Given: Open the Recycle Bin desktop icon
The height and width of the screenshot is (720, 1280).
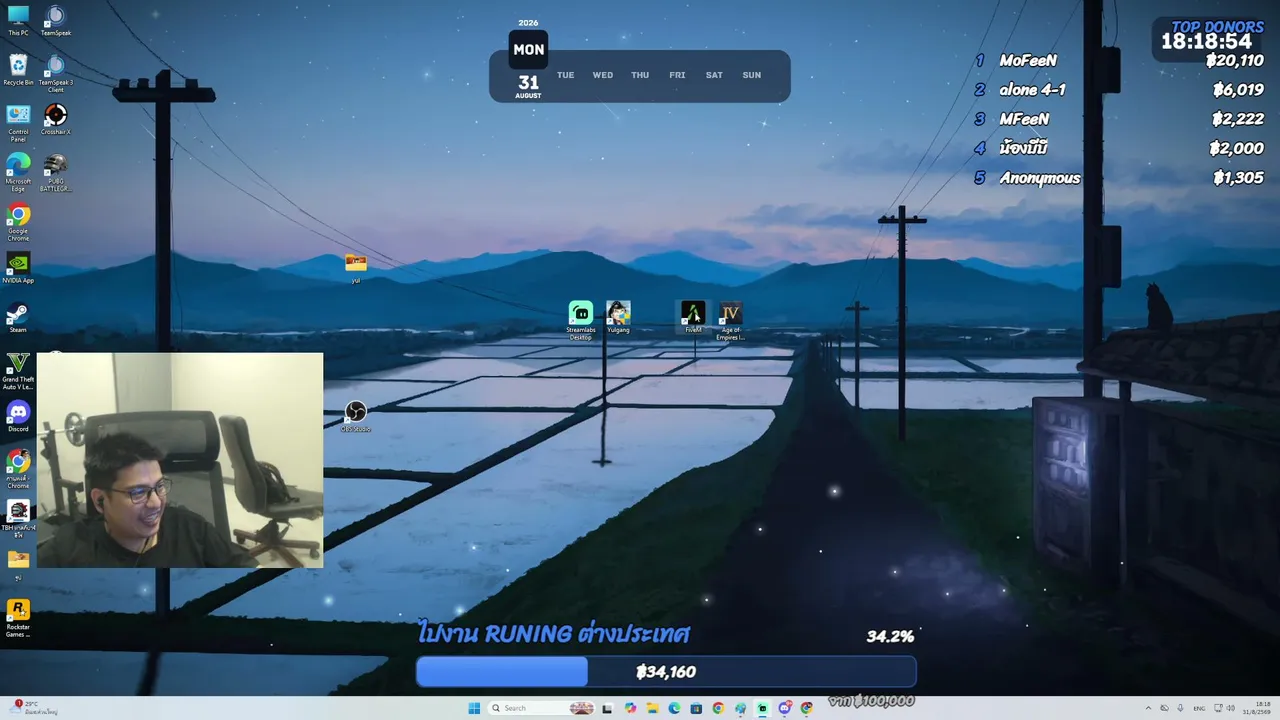Looking at the screenshot, I should click(18, 70).
